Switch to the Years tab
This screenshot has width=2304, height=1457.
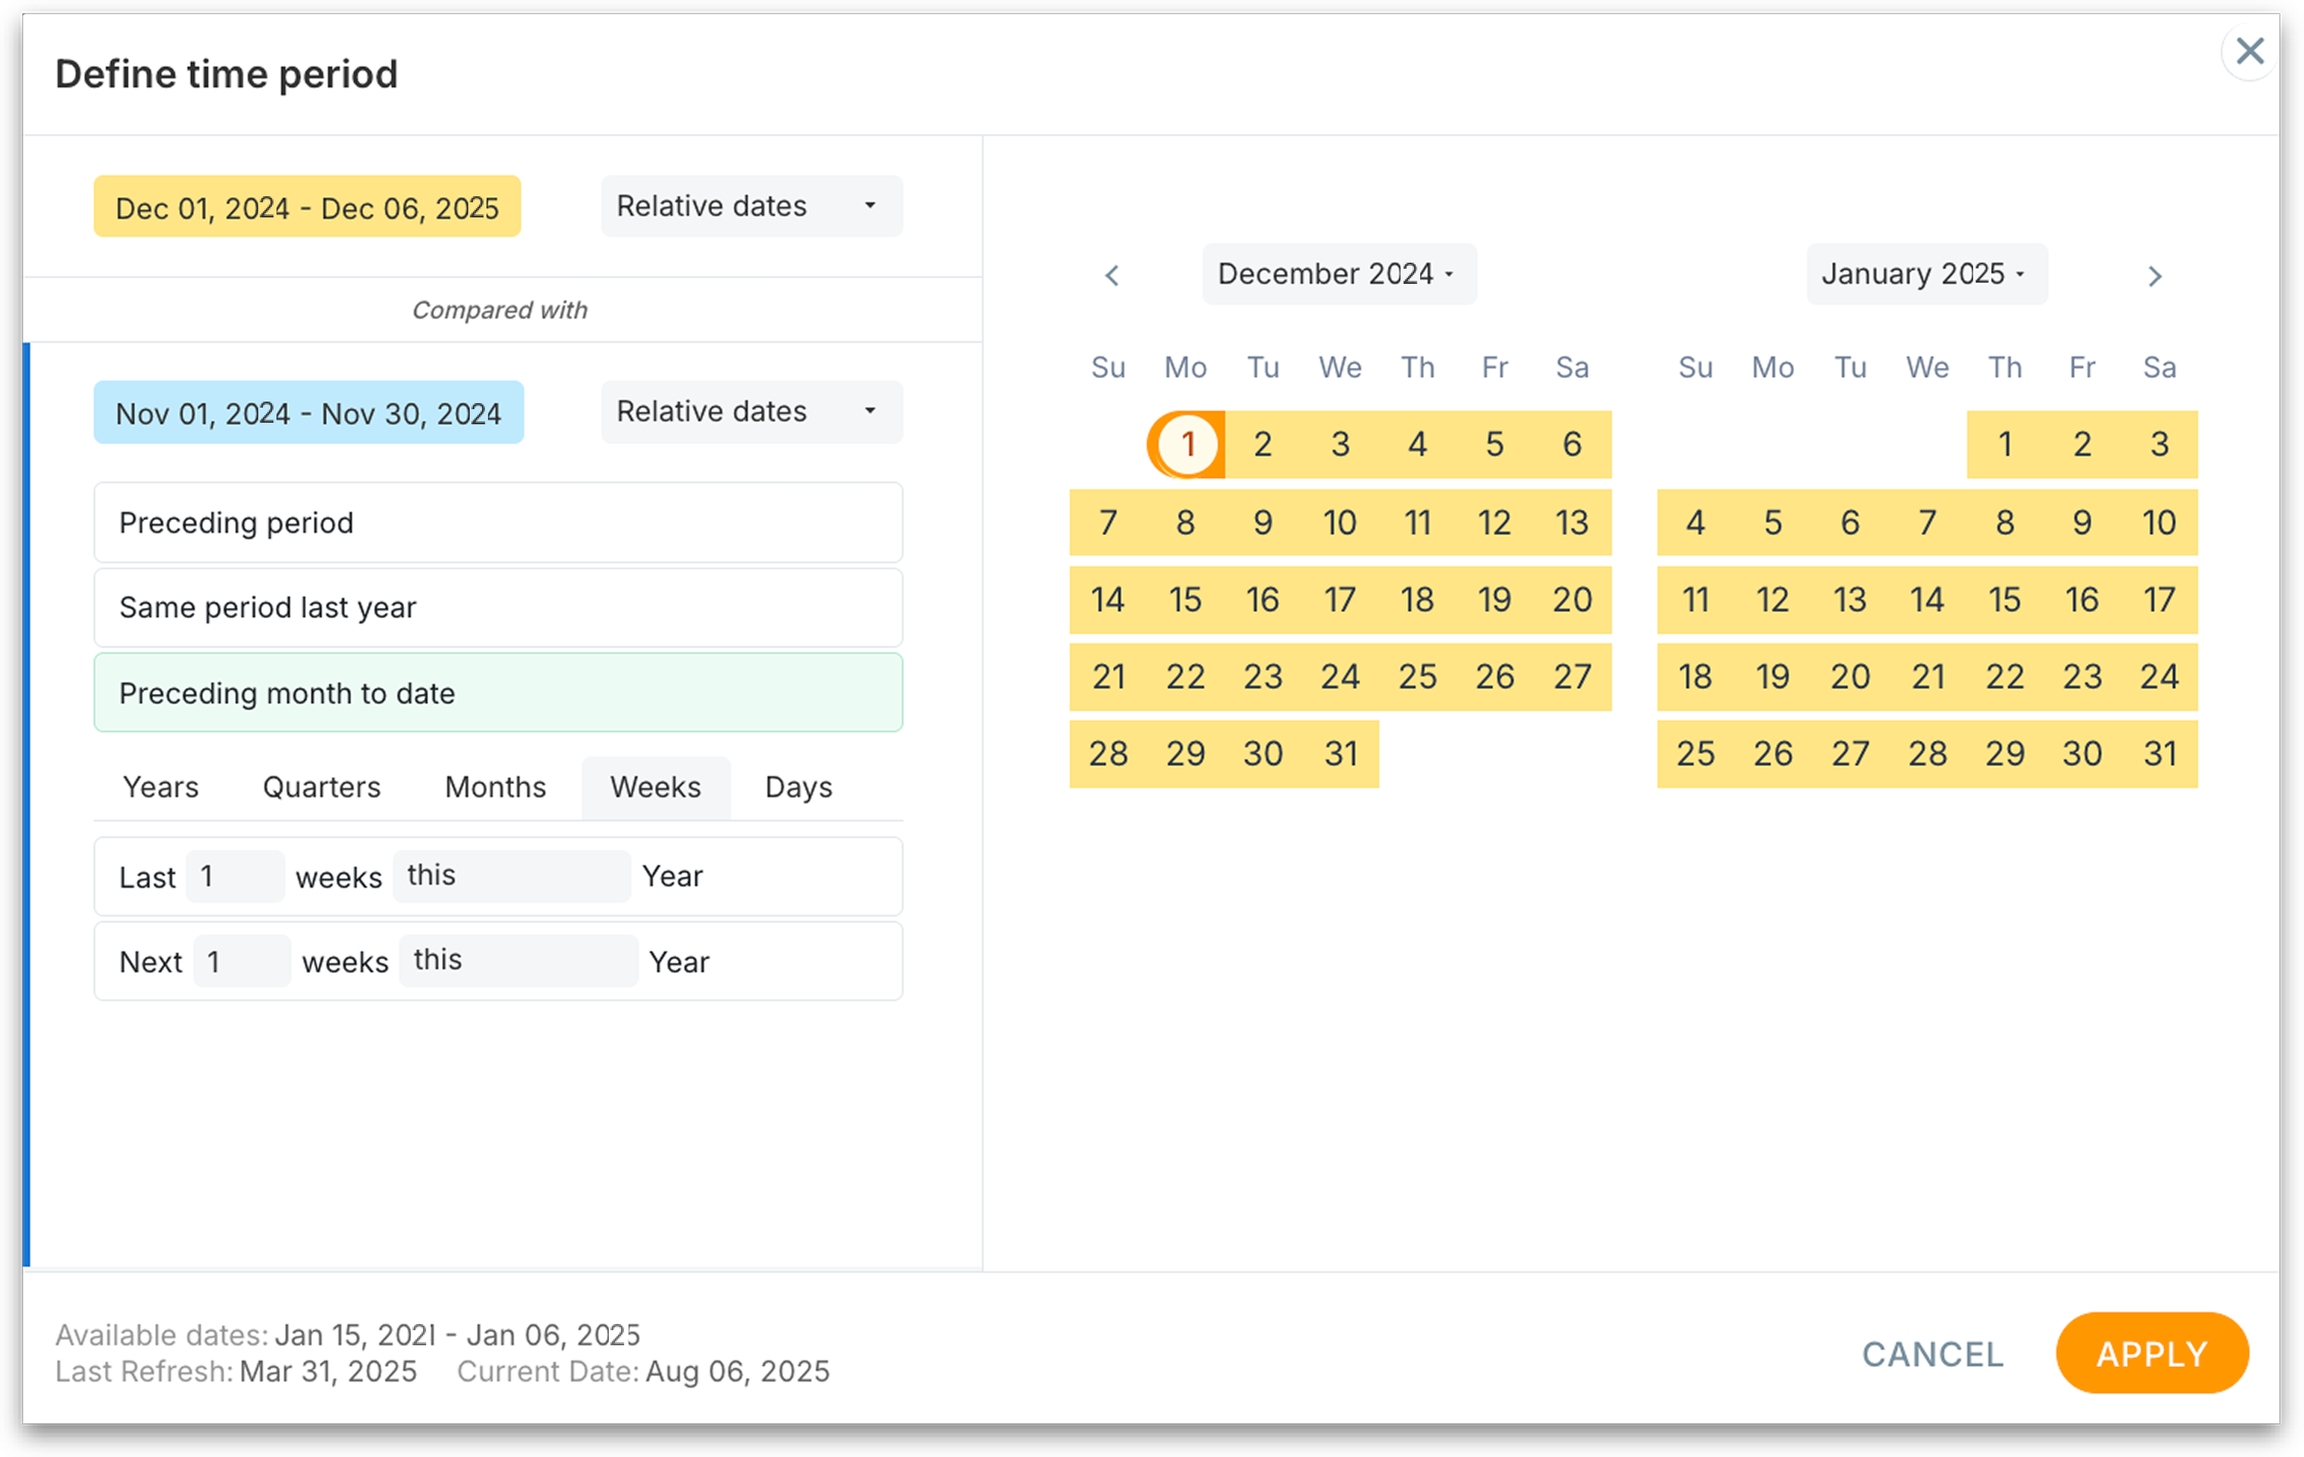click(160, 788)
